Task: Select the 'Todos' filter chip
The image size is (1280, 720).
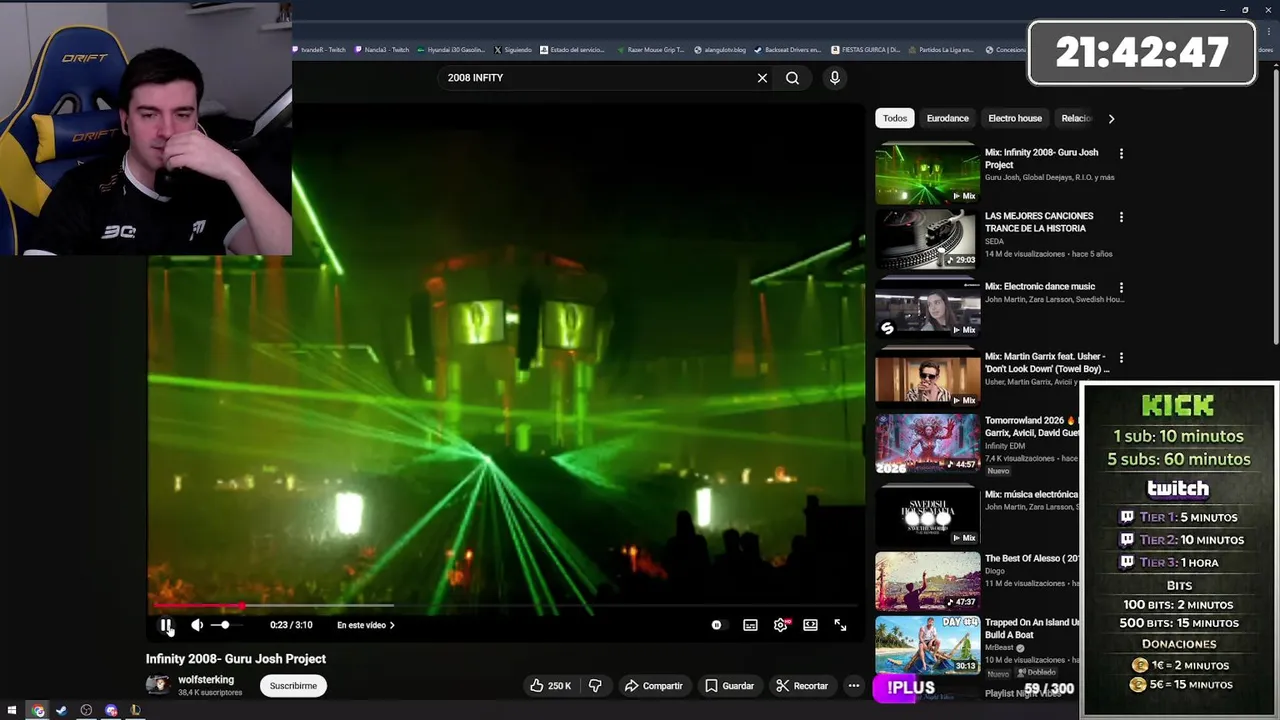Action: click(895, 118)
